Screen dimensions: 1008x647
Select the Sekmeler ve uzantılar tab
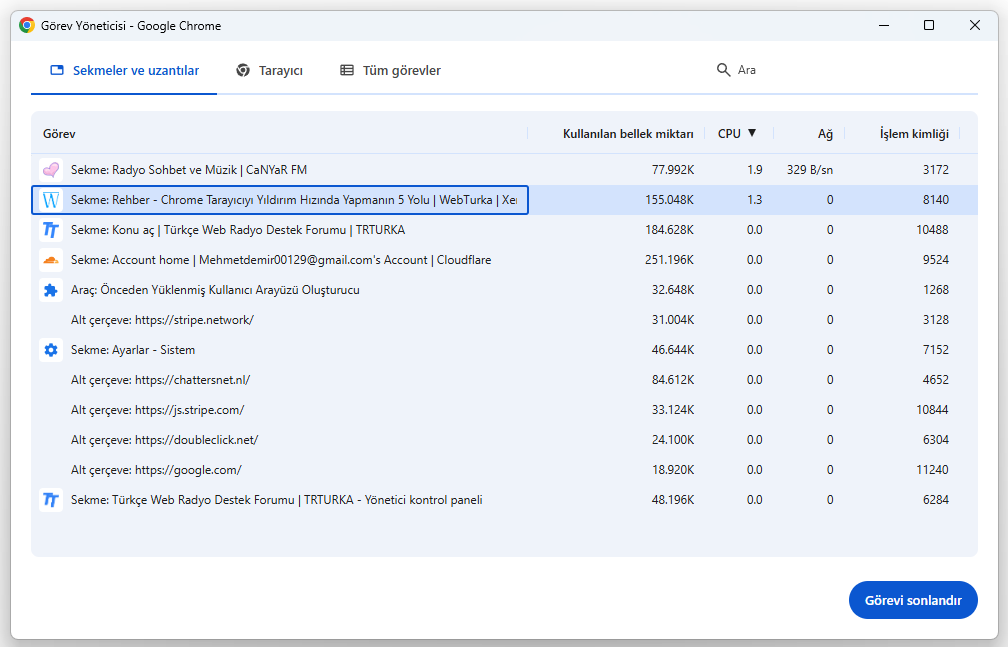[124, 70]
